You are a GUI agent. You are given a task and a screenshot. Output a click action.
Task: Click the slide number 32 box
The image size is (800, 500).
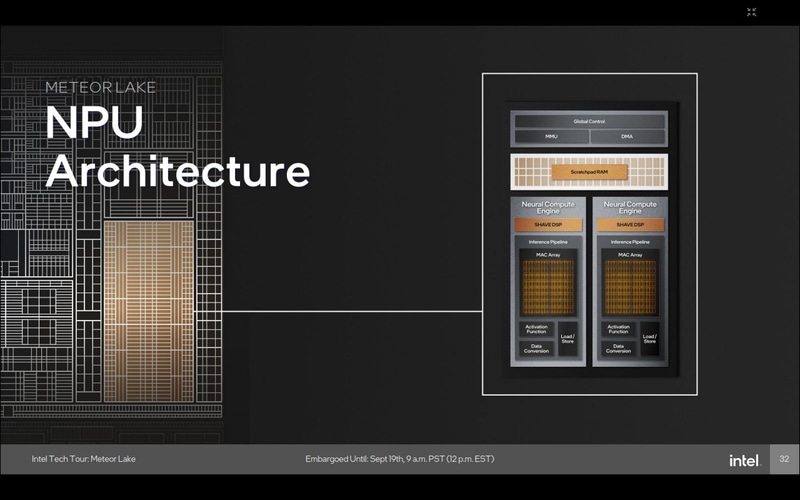point(784,459)
